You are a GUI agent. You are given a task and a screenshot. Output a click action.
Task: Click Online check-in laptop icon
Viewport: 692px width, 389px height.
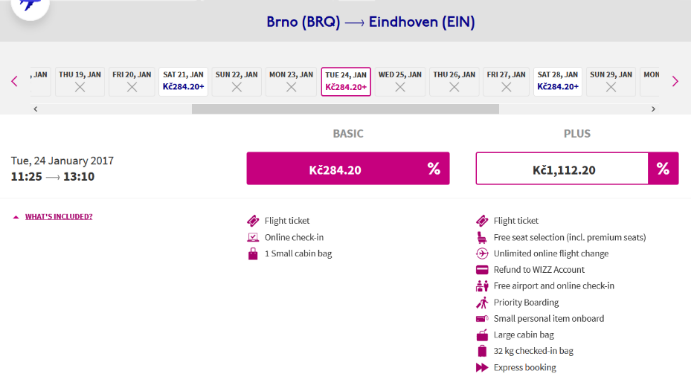253,238
